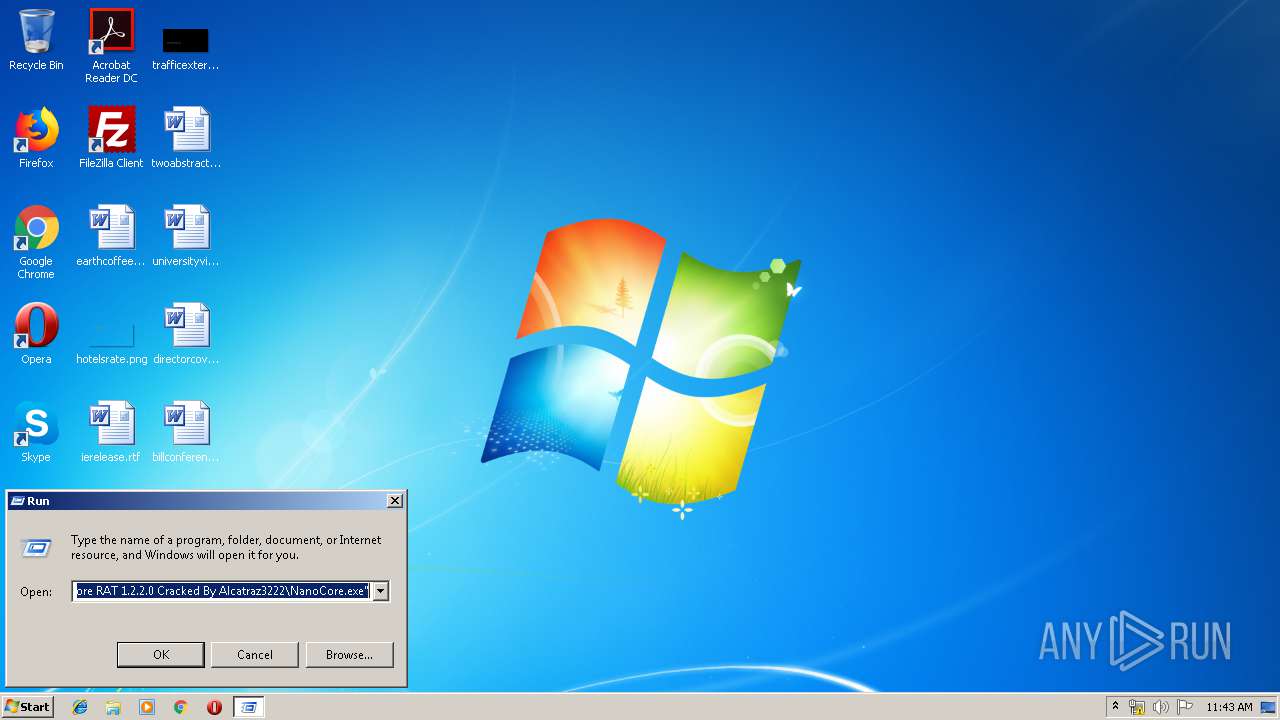The width and height of the screenshot is (1280, 720).
Task: Click the taskbar clock showing 11:43 AM
Action: 1229,707
